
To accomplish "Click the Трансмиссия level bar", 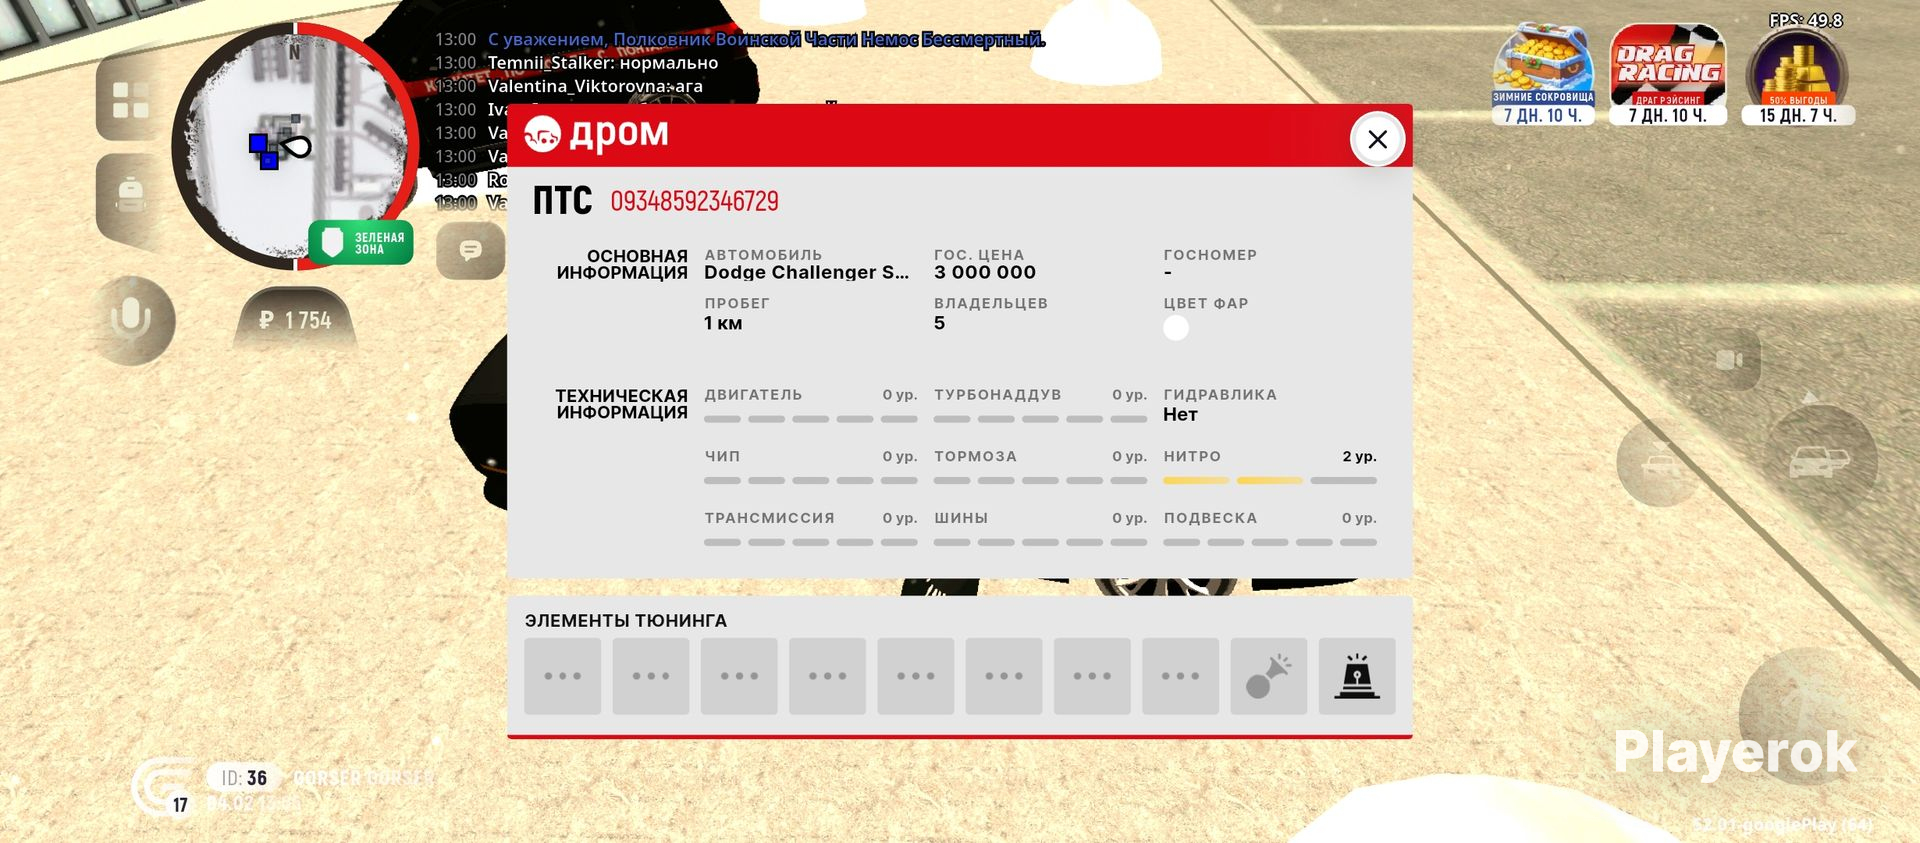I will (811, 542).
